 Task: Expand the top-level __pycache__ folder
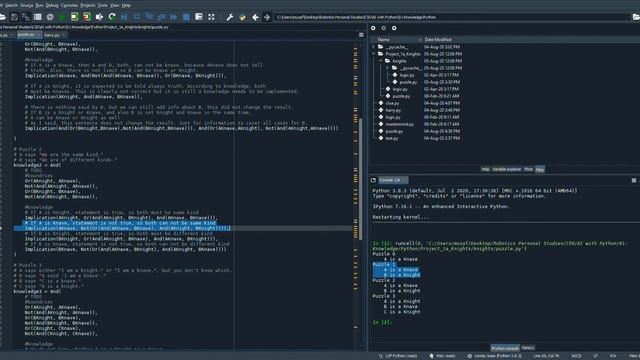coord(374,47)
